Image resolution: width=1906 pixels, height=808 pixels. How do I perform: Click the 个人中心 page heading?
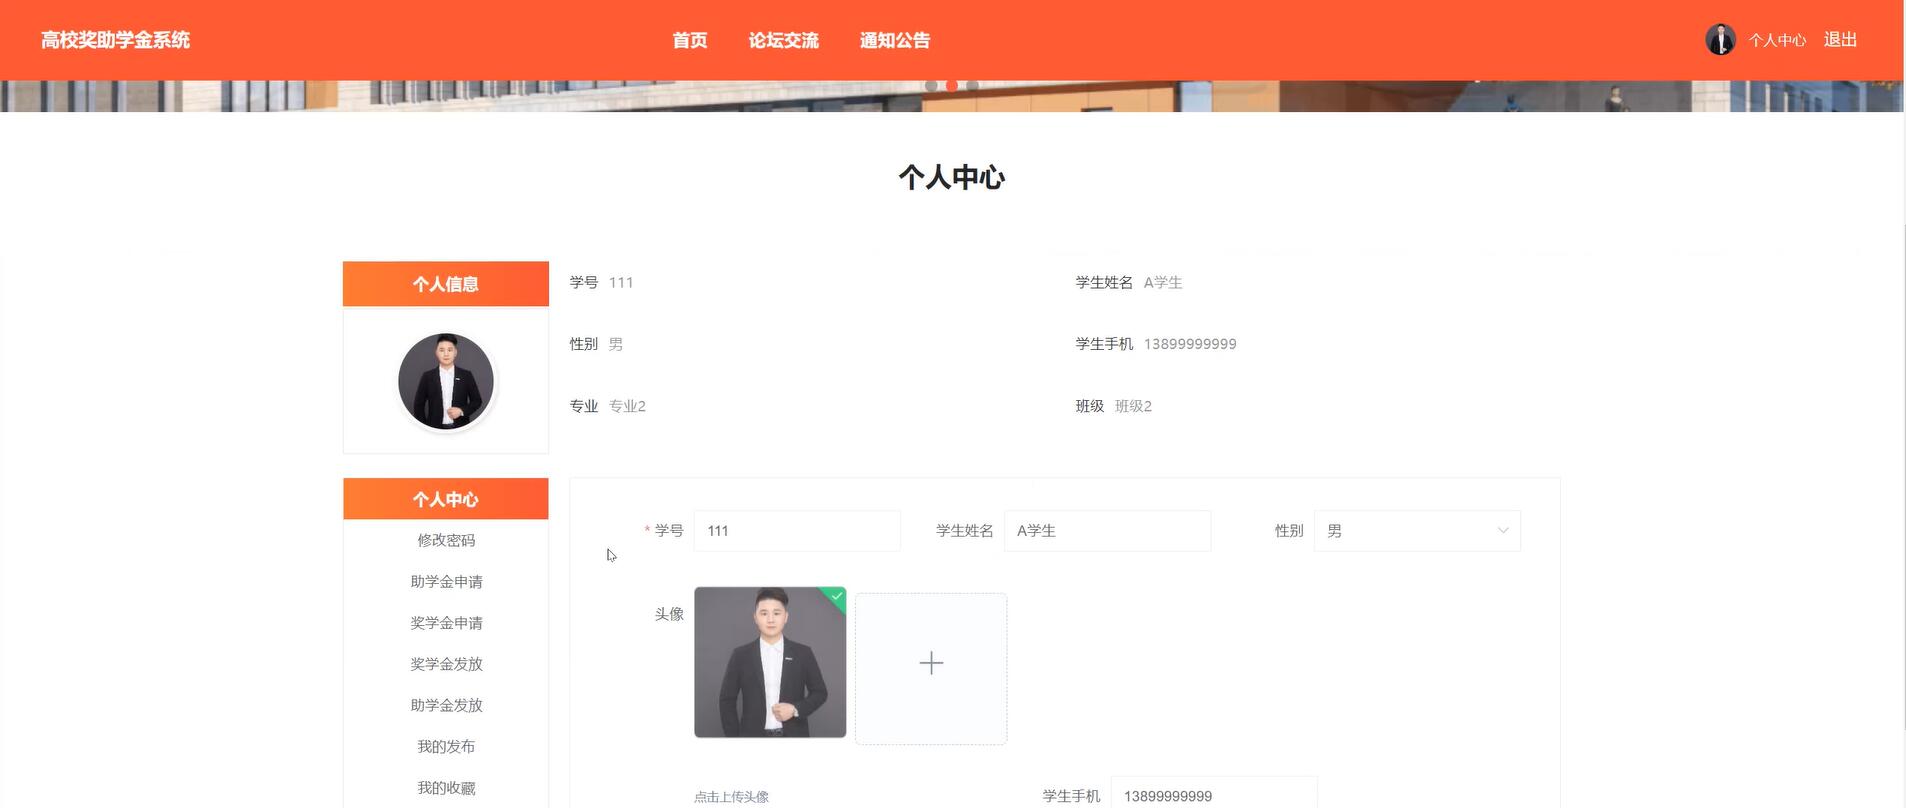[x=952, y=177]
